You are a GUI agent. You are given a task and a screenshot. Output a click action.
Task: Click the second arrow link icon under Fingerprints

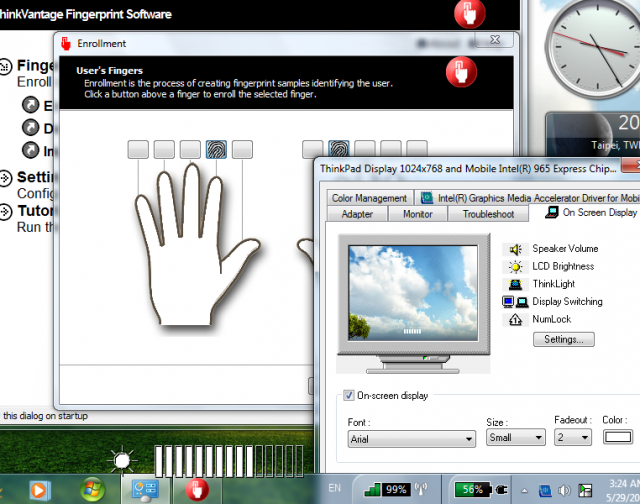tap(31, 127)
